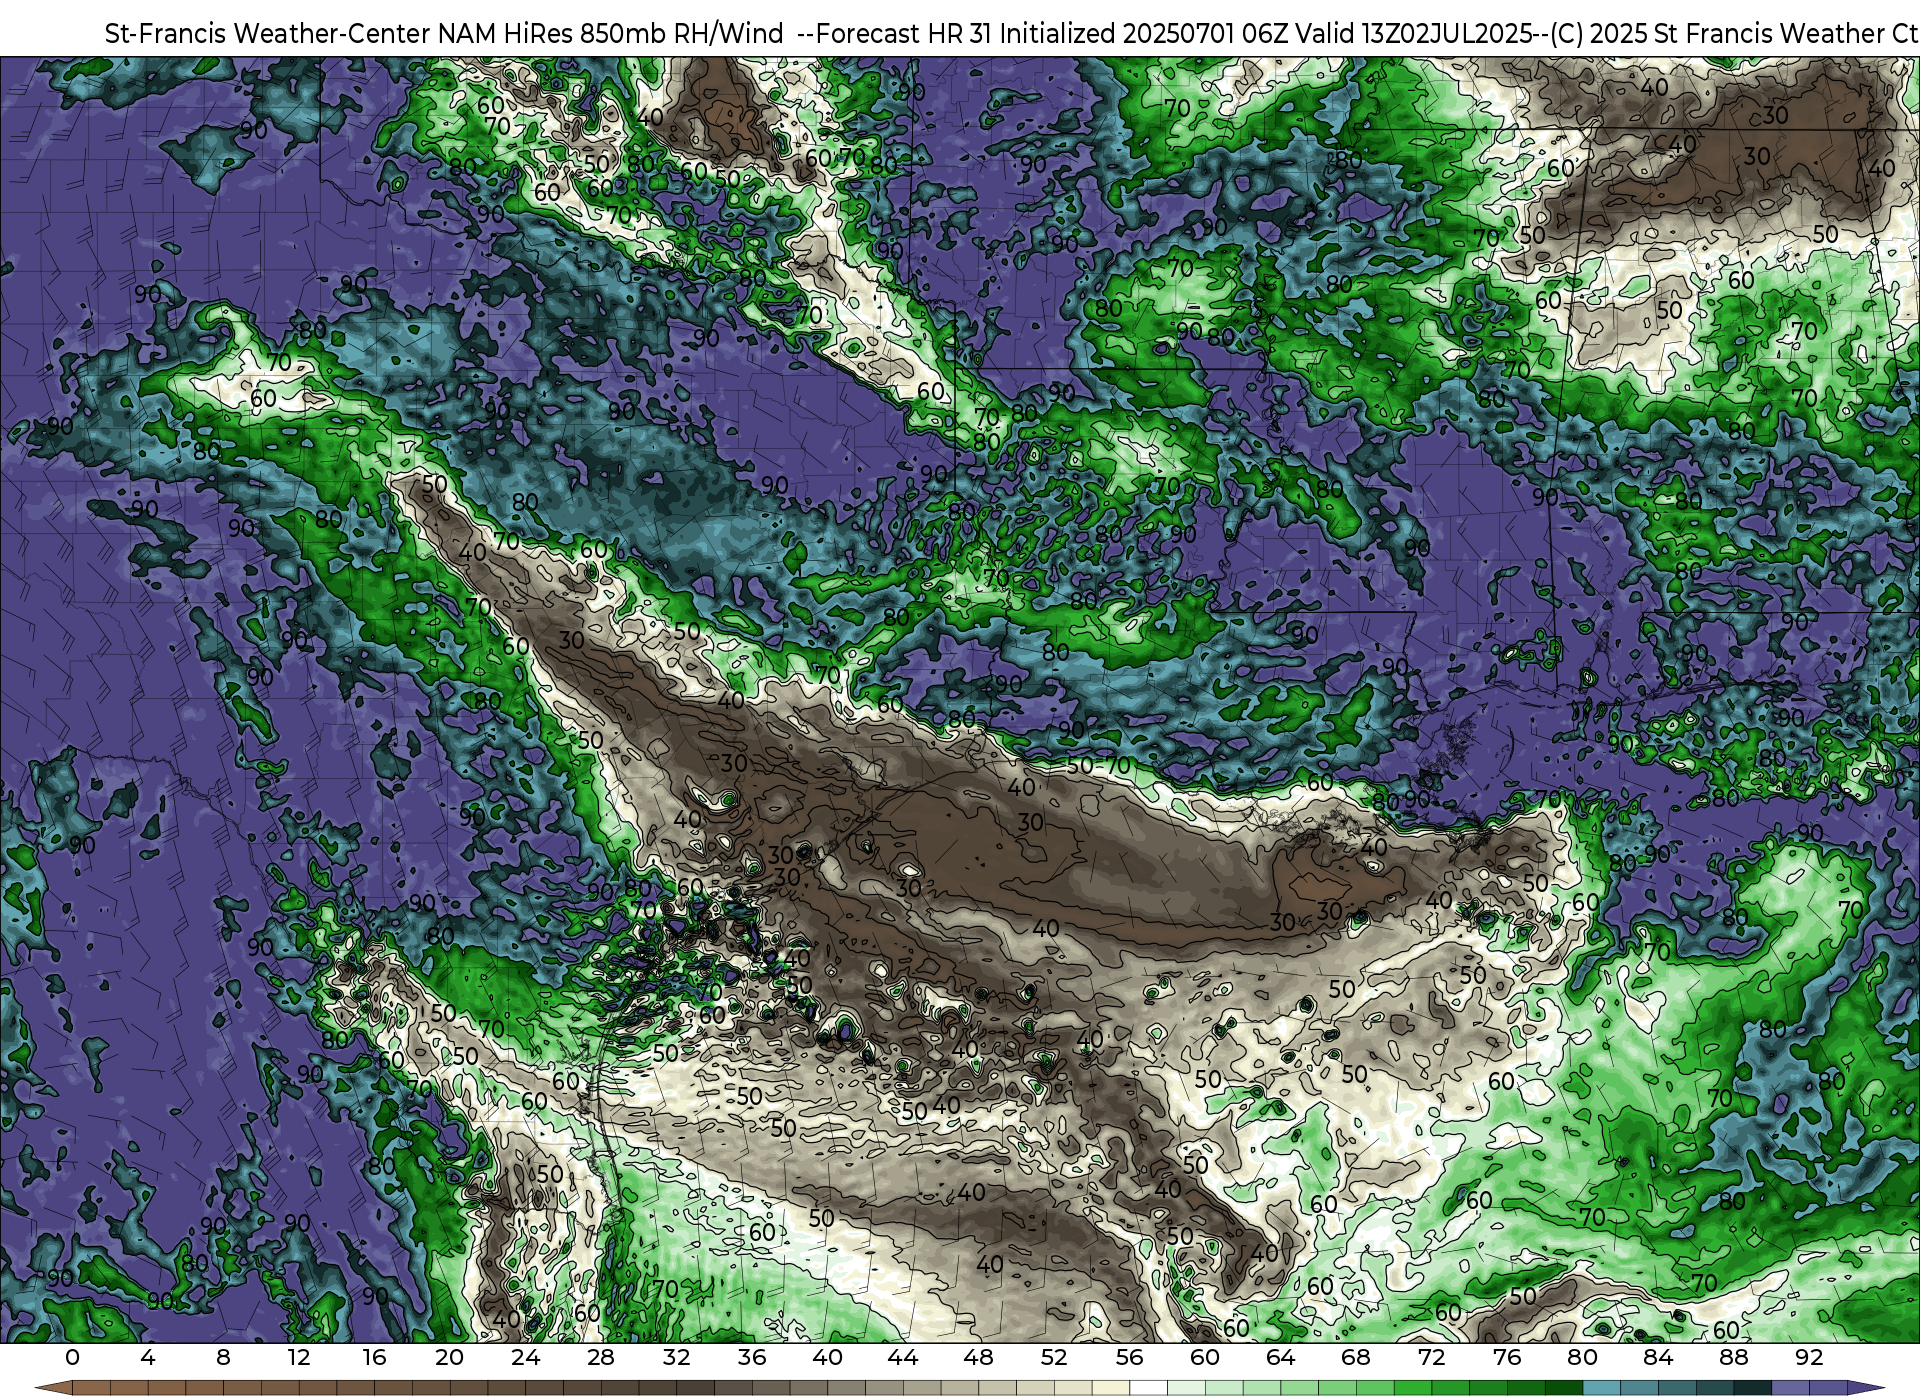Click the purple right-end arrow of the colorbar

click(1865, 1388)
